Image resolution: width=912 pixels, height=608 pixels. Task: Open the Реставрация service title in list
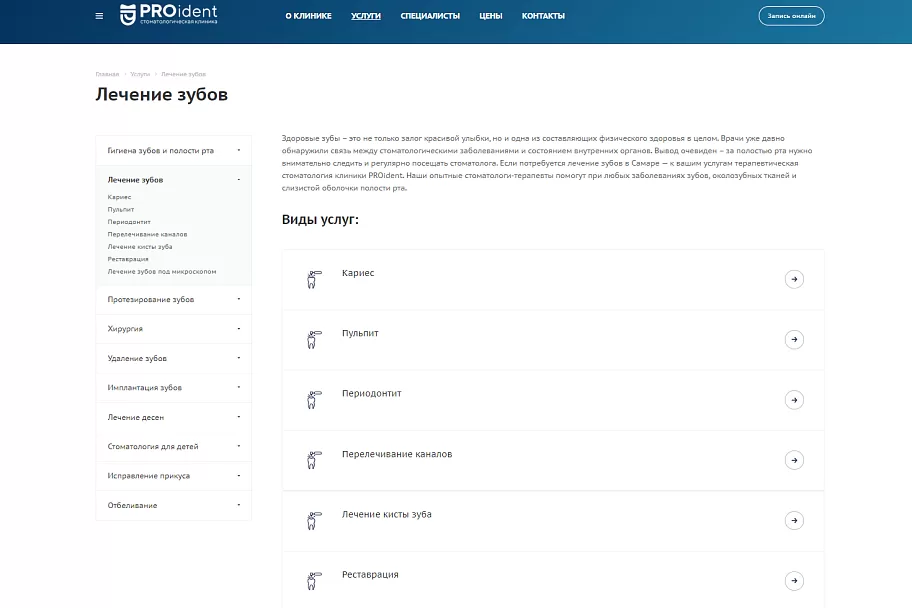point(370,575)
